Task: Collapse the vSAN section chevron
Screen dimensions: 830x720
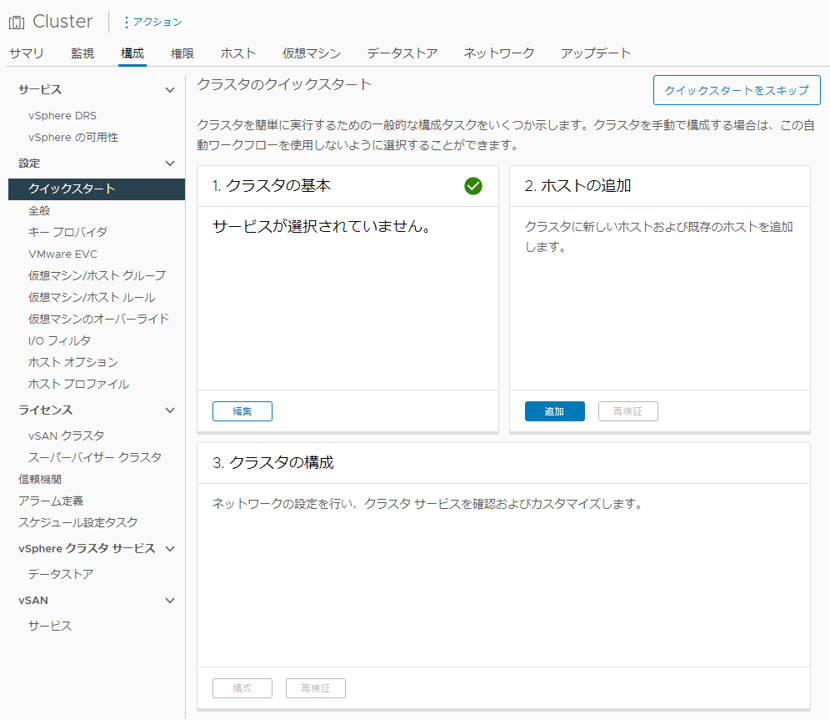Action: [170, 600]
